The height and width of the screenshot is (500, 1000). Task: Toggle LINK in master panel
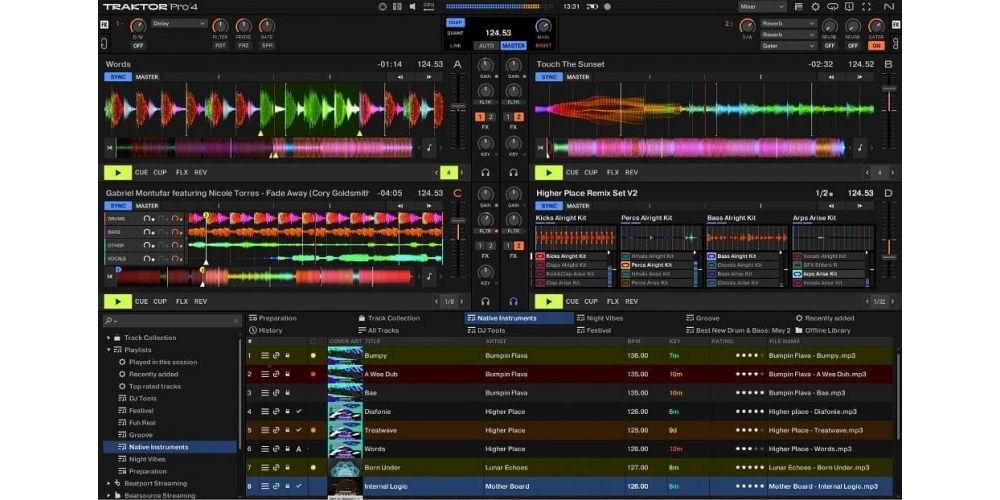(x=455, y=46)
